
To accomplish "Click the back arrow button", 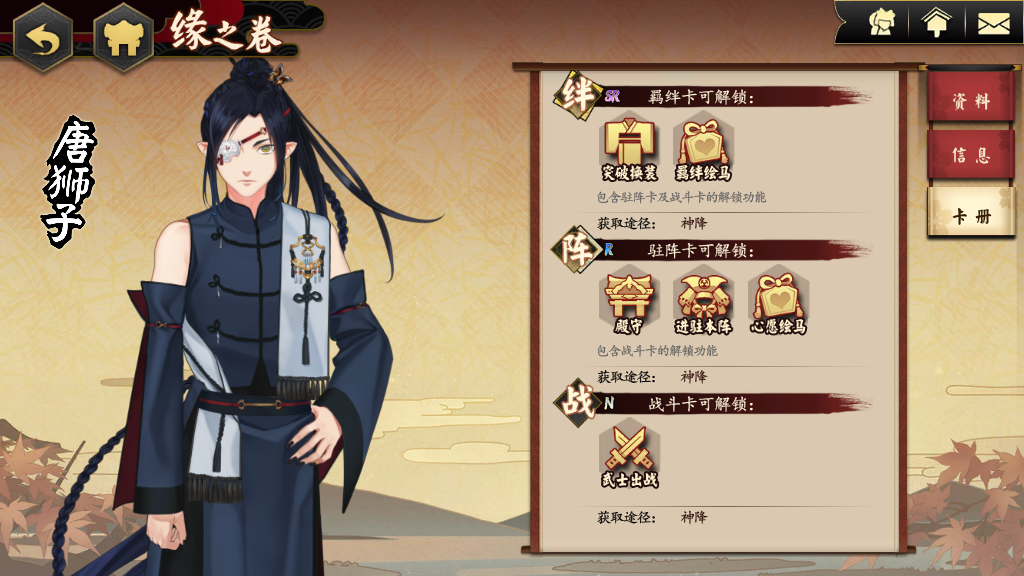I will click(42, 38).
